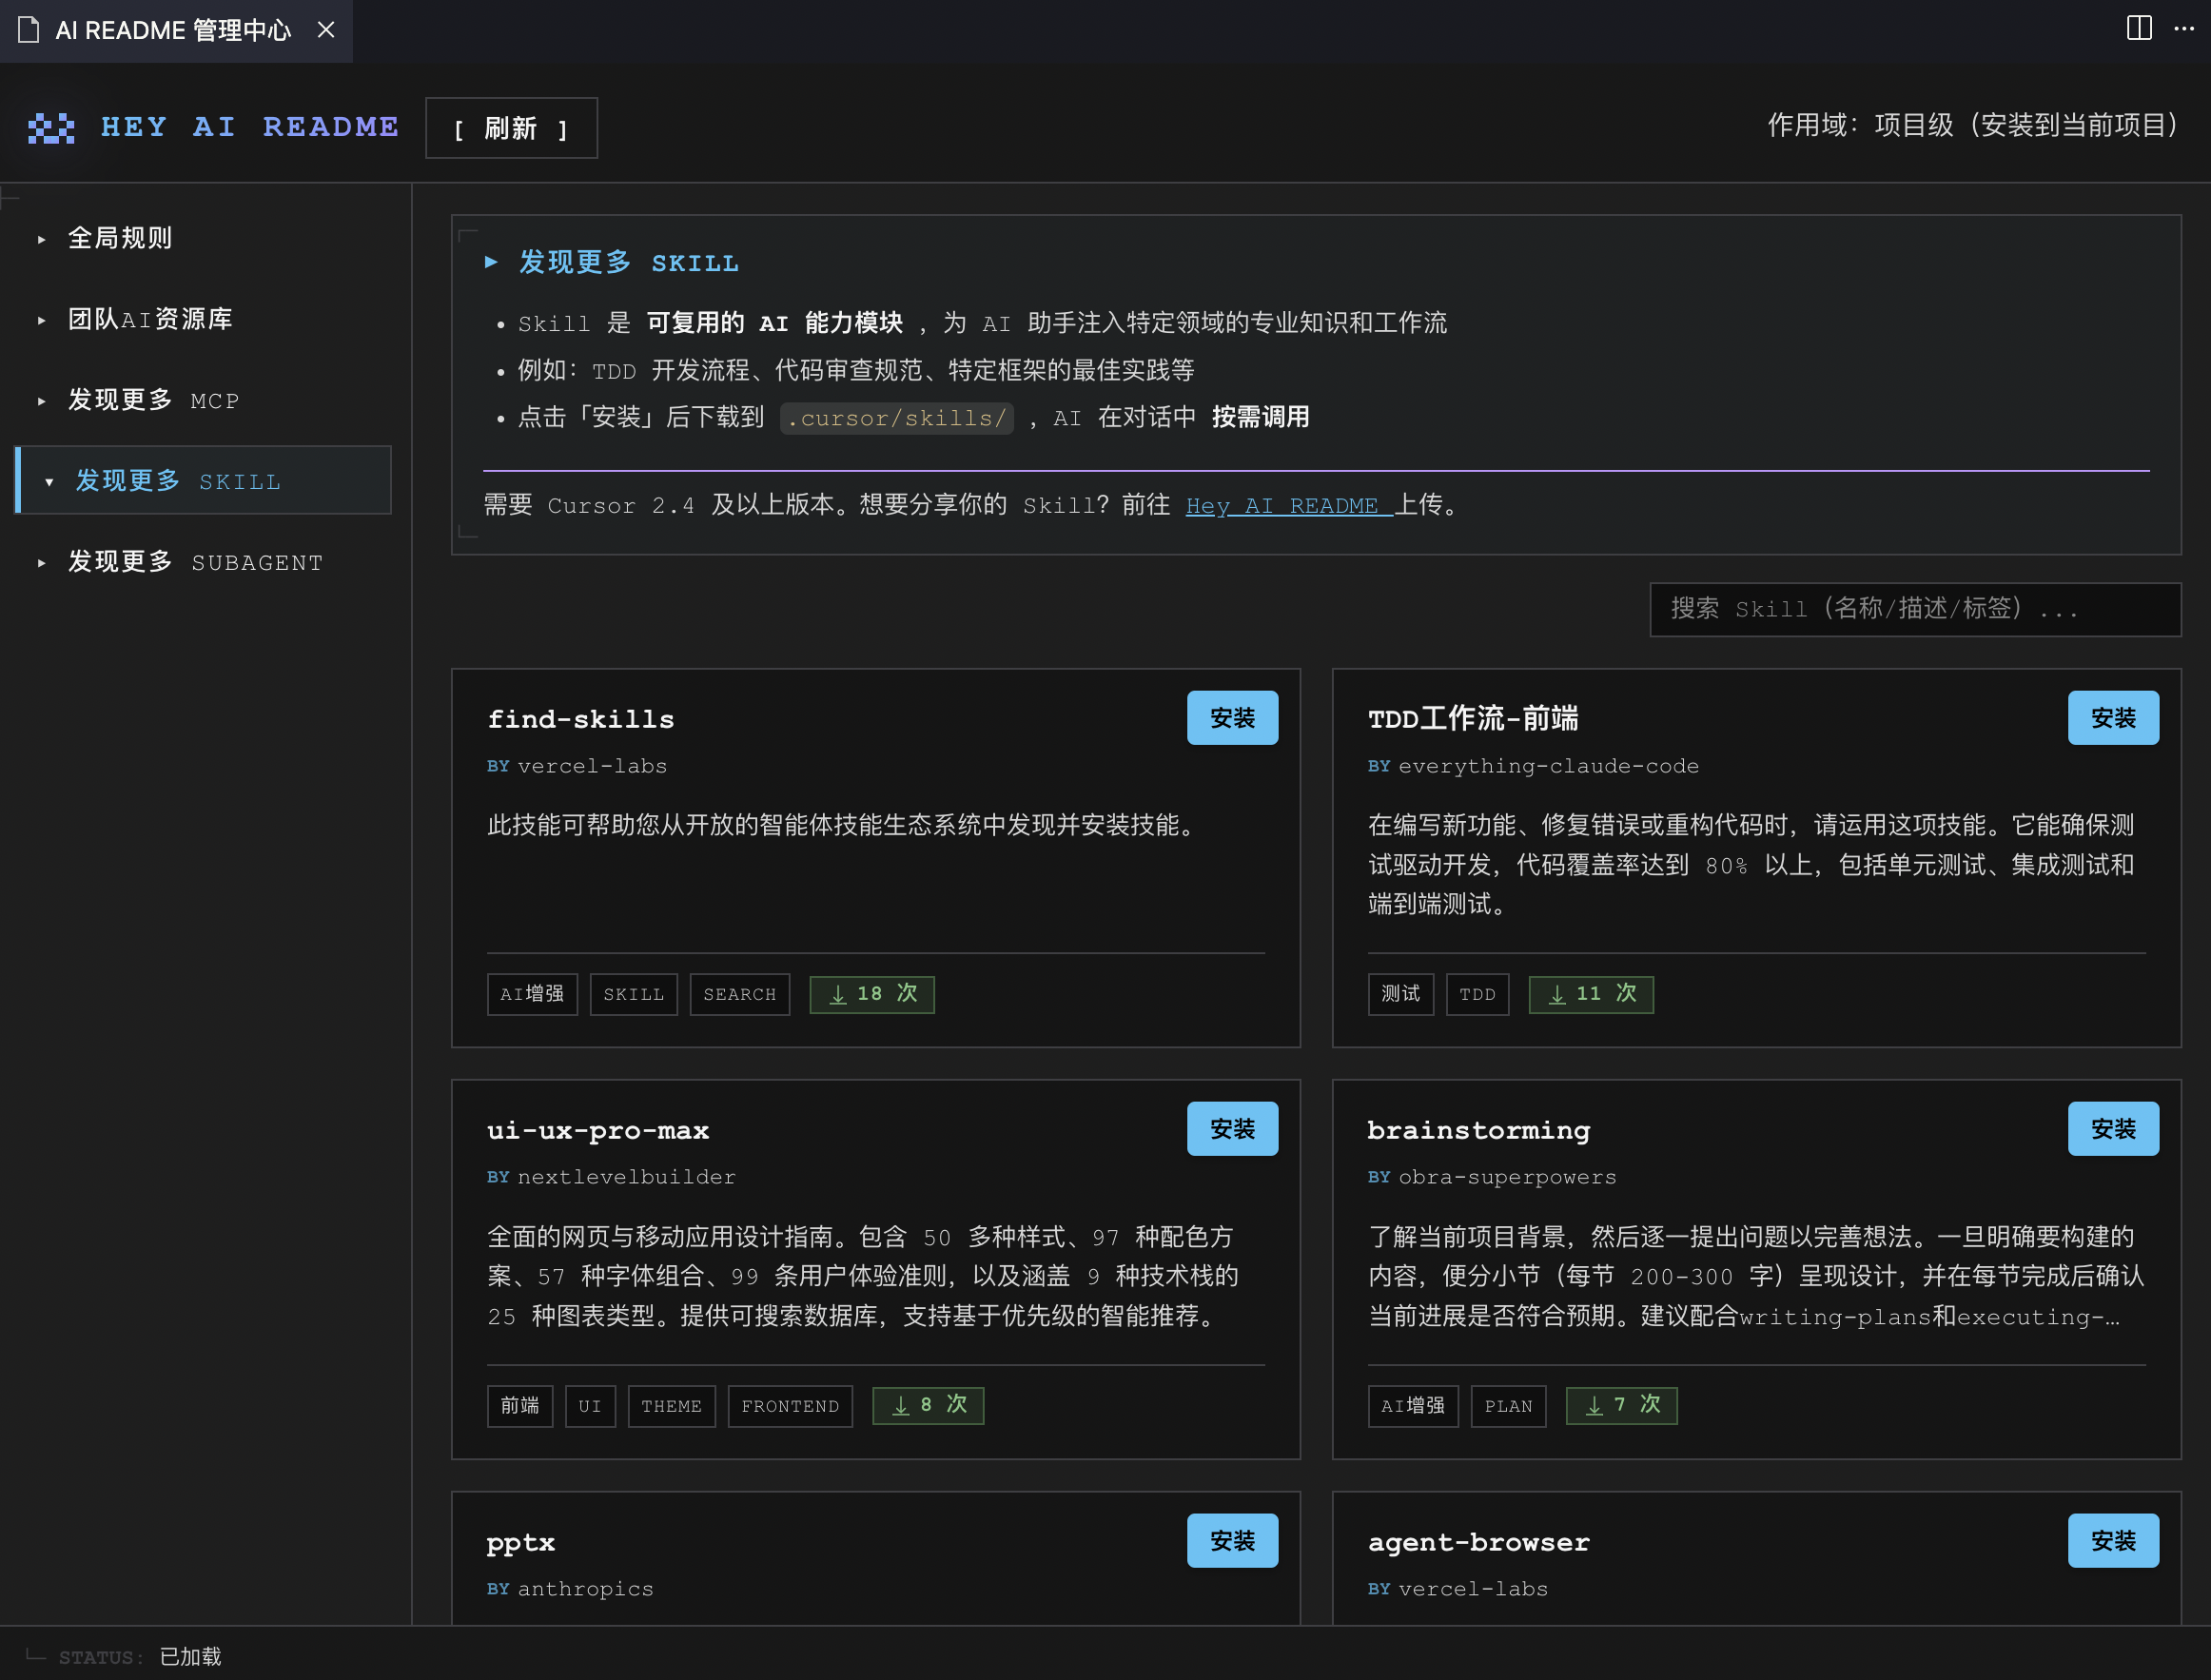
Task: Expand the 全局规则 arrow
Action: pyautogui.click(x=41, y=239)
